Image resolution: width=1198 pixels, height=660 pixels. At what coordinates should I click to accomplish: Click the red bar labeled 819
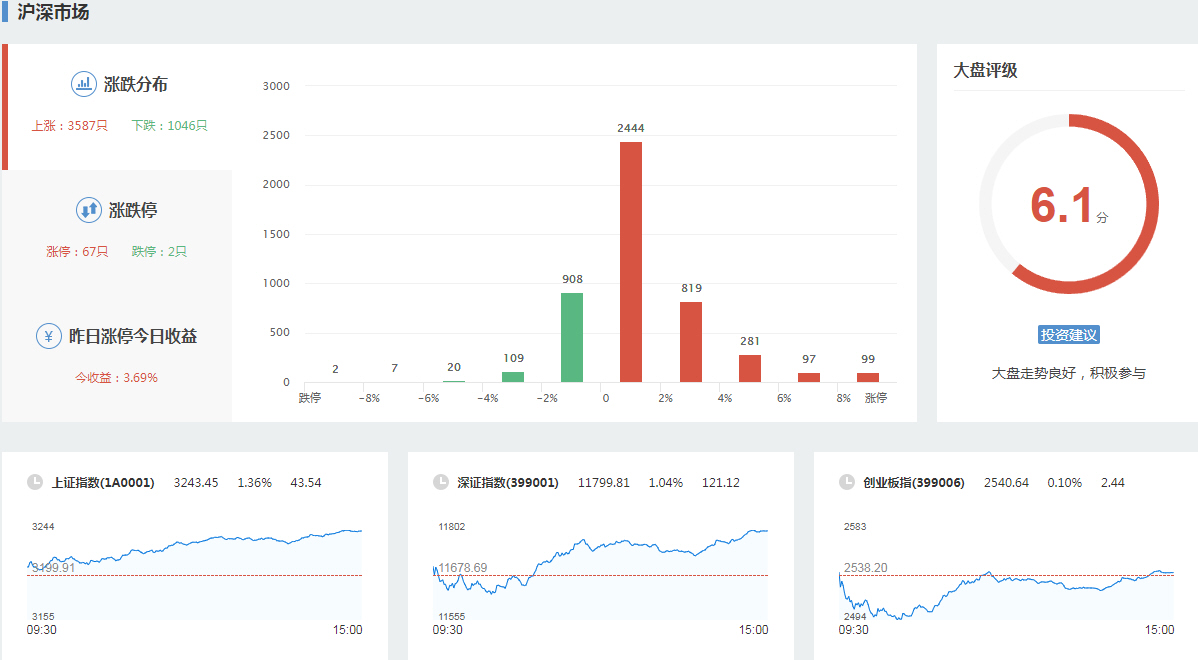click(x=691, y=342)
